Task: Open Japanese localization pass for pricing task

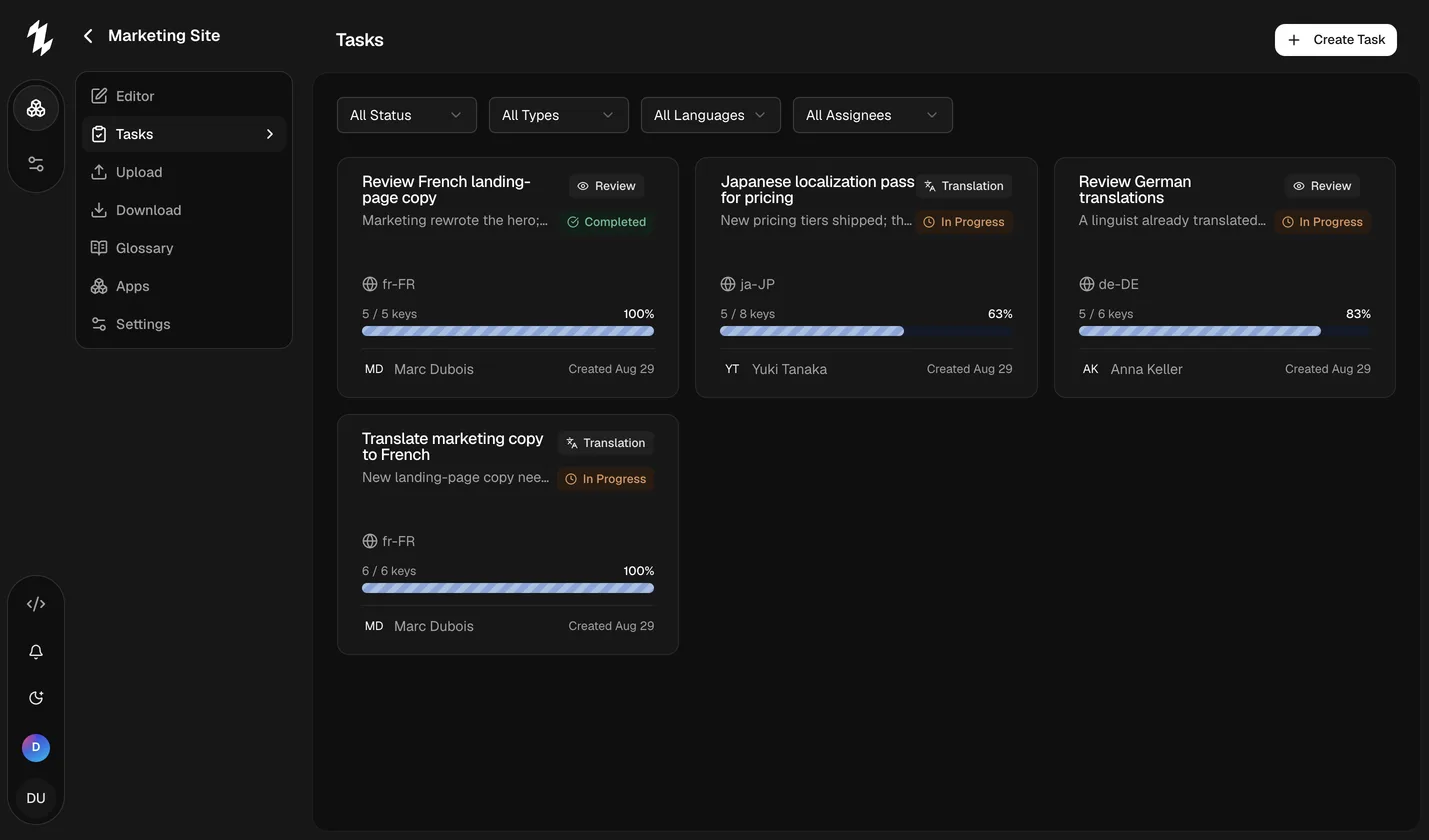Action: (x=866, y=277)
